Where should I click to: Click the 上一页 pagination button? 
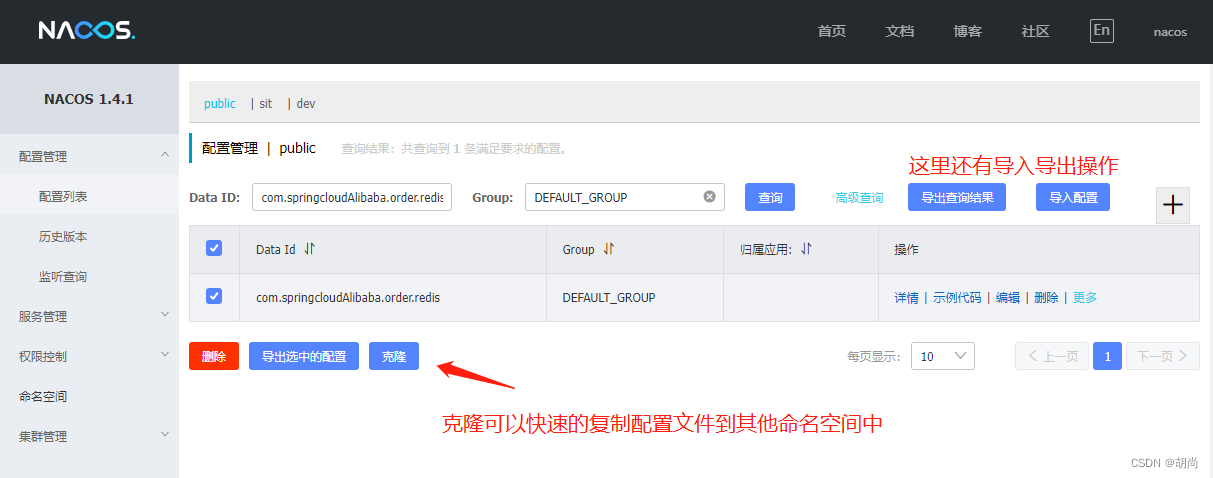1052,356
